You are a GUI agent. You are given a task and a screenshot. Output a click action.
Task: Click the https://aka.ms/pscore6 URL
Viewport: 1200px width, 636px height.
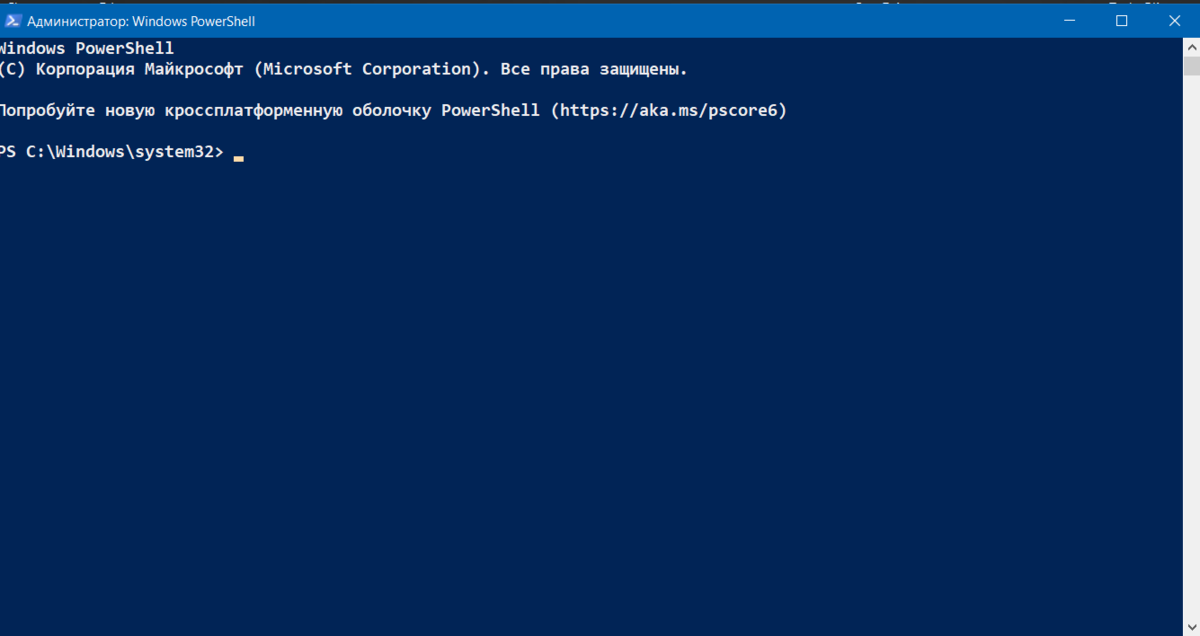(x=668, y=111)
